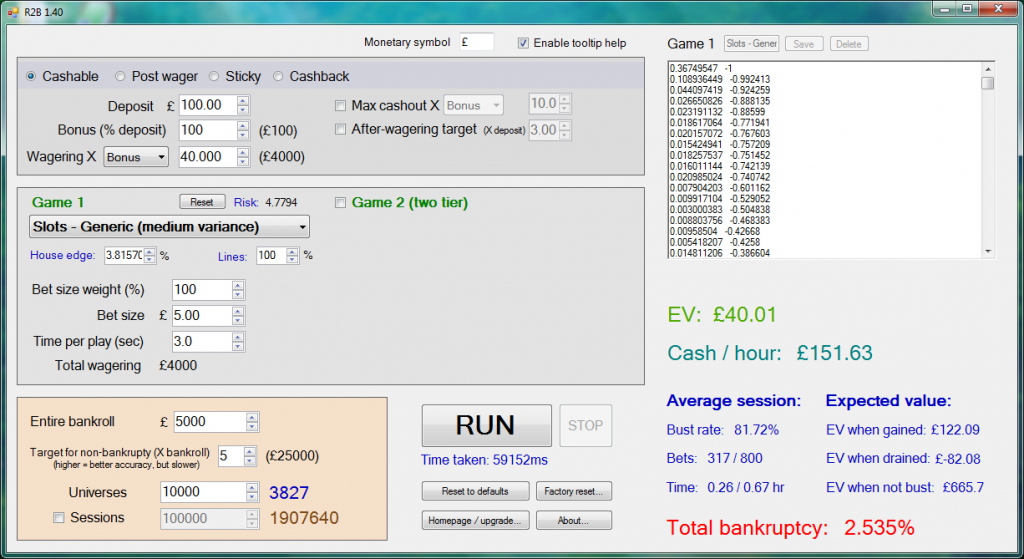Click the House edge spinner arrows
The width and height of the screenshot is (1024, 559).
tap(150, 255)
